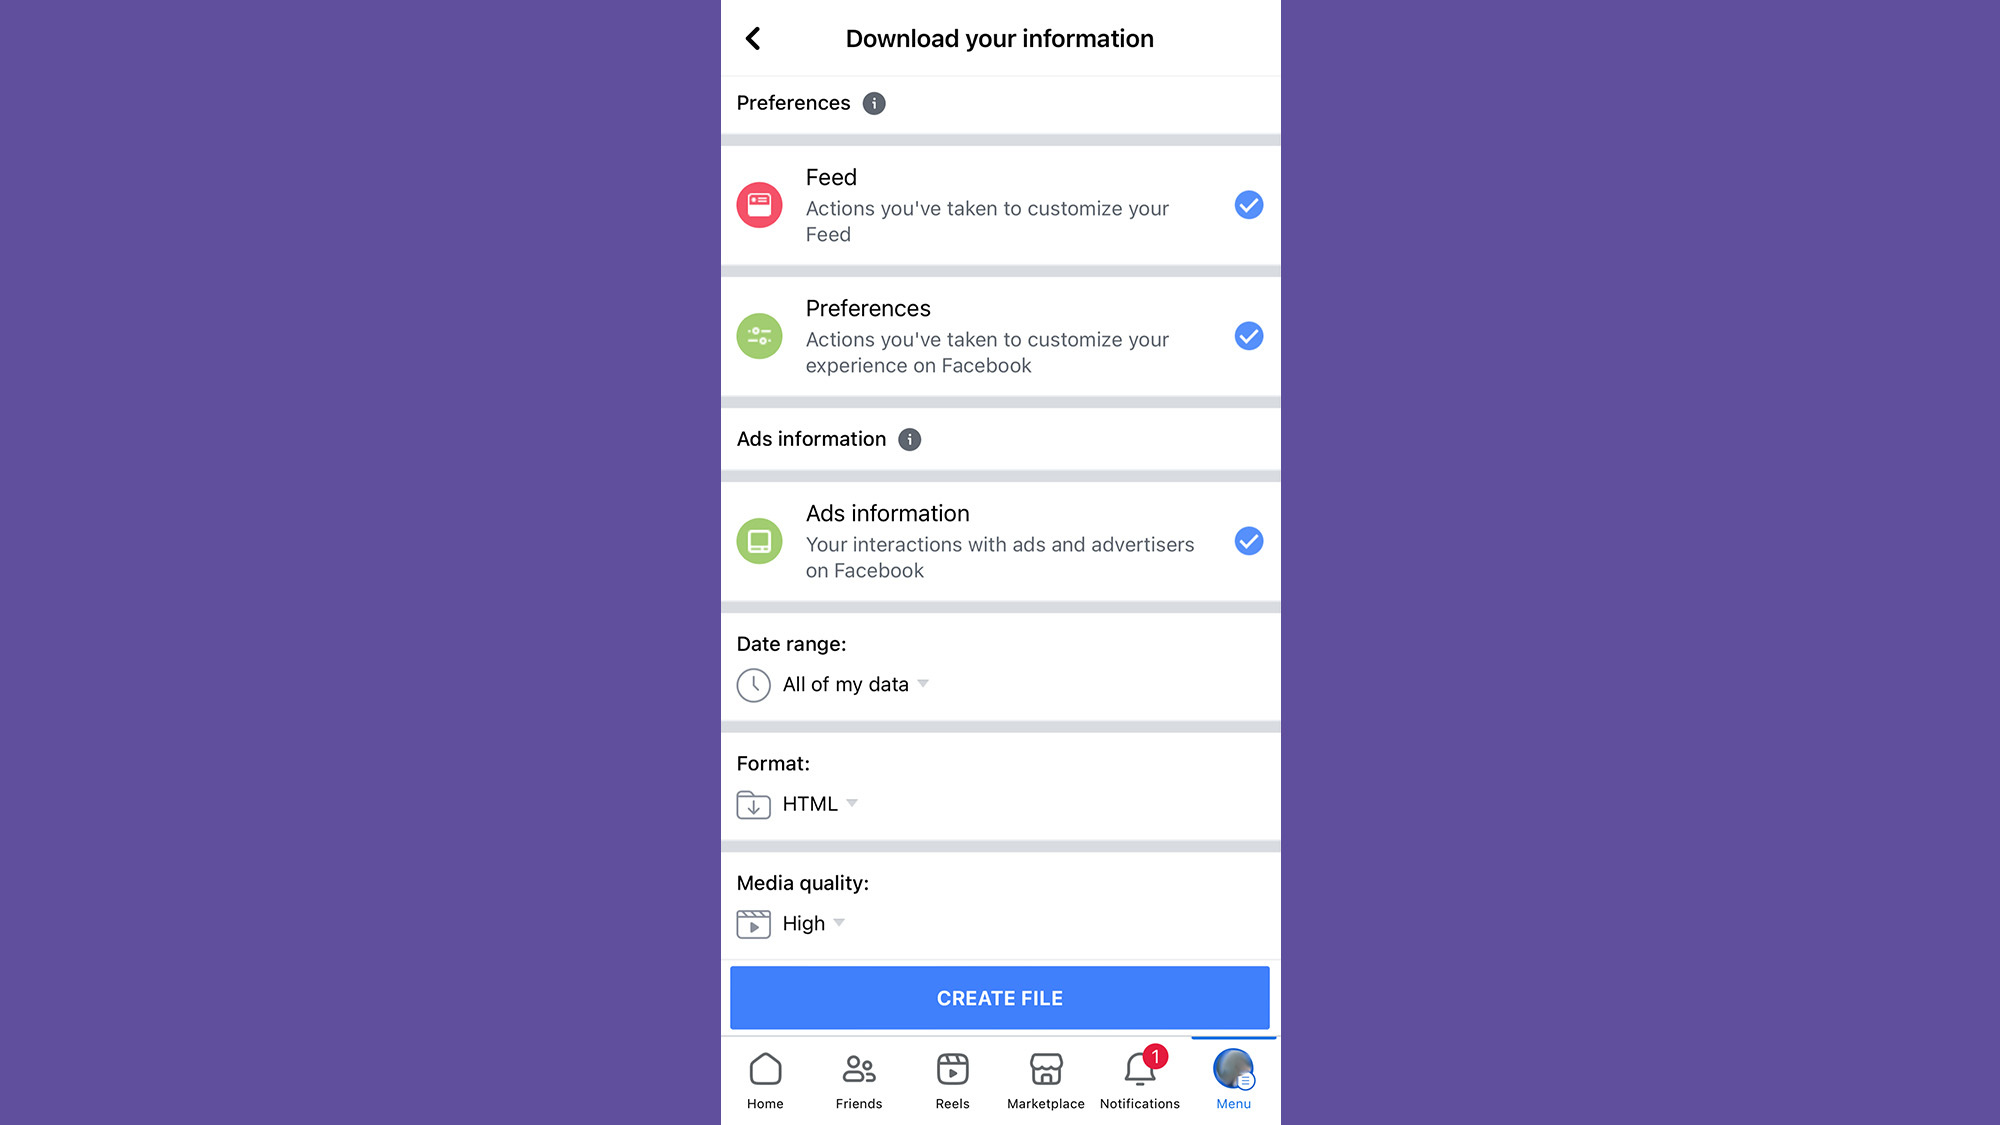Toggle the Ads information checkbox

pos(1246,540)
